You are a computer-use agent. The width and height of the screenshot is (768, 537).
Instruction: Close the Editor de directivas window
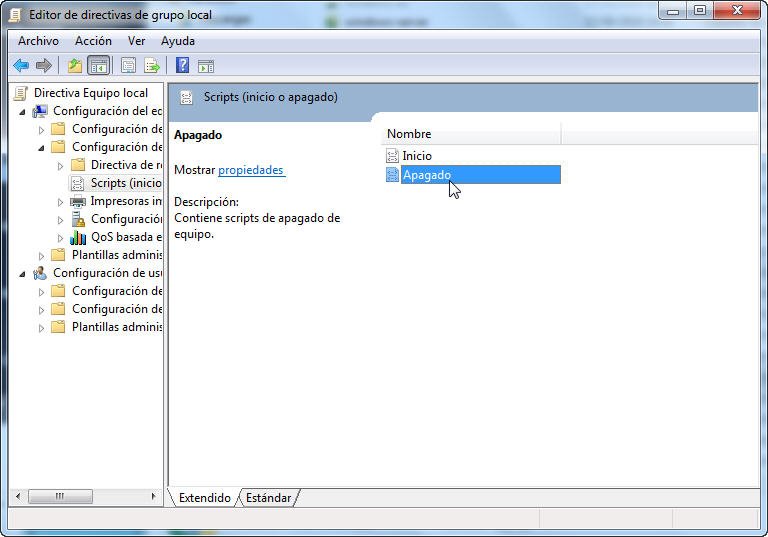point(737,11)
